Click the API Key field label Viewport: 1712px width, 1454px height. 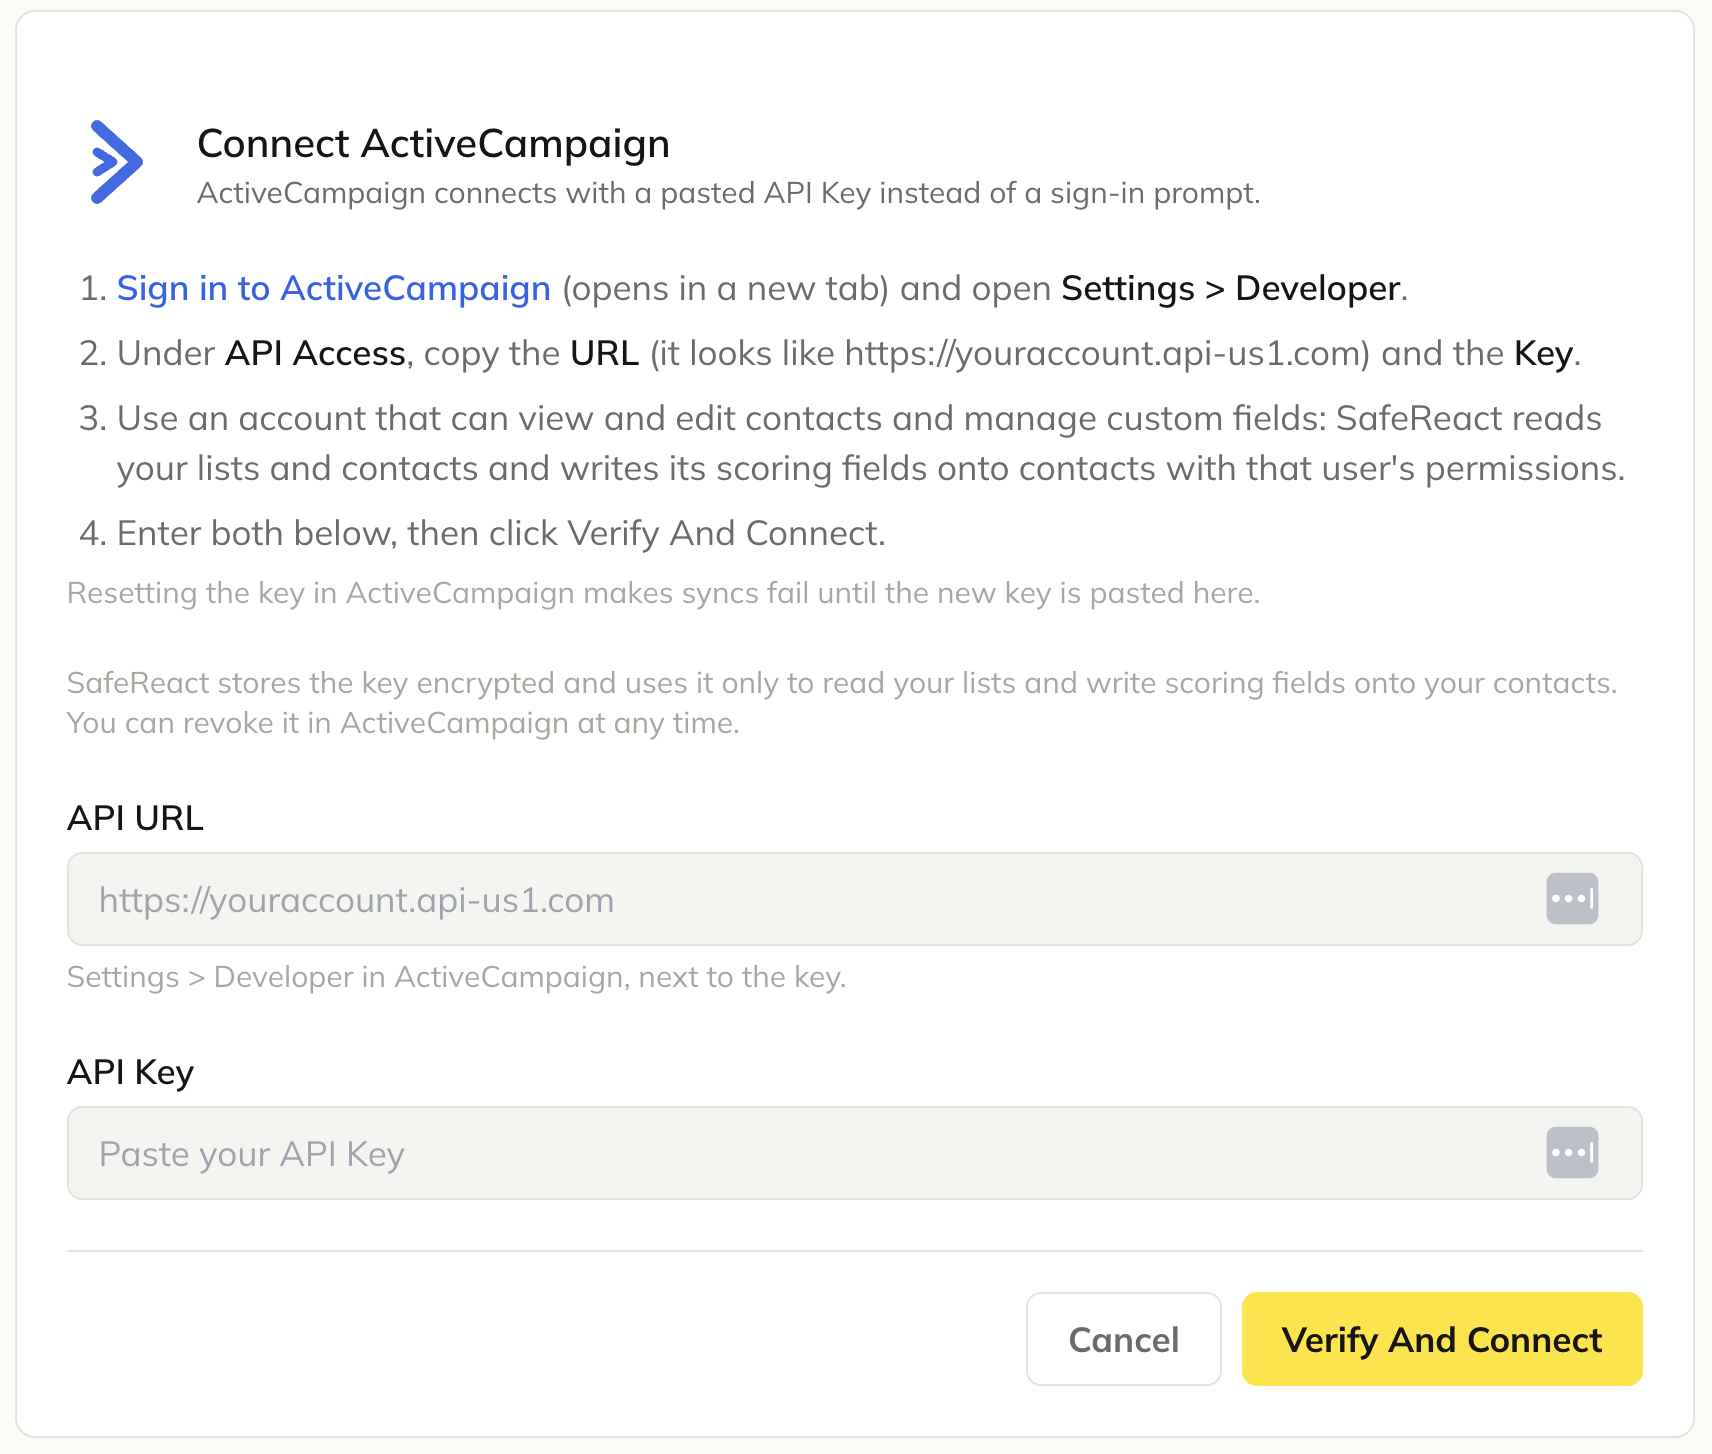point(130,1072)
